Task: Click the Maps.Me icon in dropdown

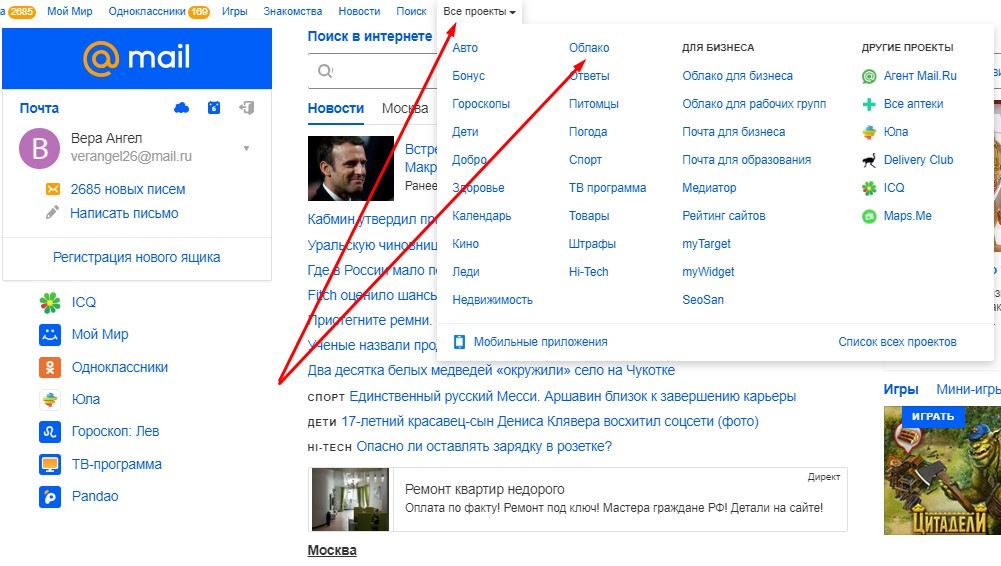Action: pos(869,216)
